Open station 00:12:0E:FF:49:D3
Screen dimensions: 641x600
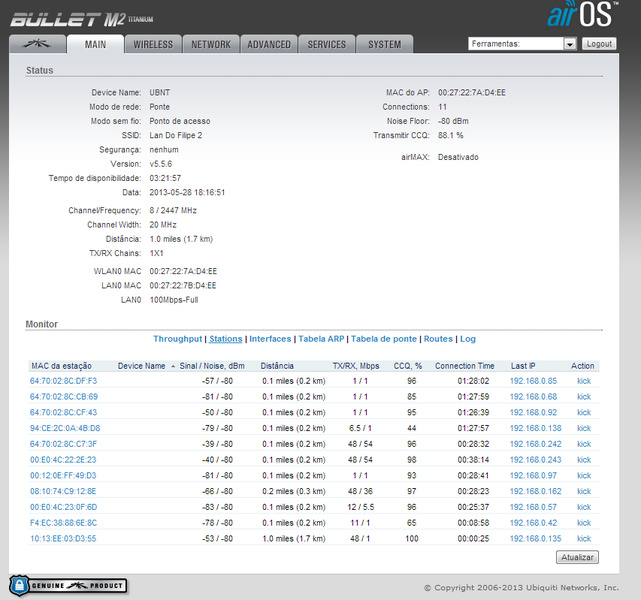63,475
